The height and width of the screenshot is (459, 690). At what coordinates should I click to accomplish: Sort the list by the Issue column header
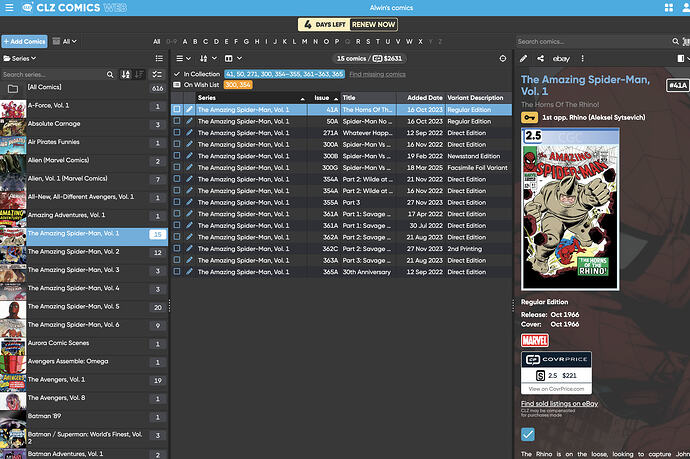(324, 98)
